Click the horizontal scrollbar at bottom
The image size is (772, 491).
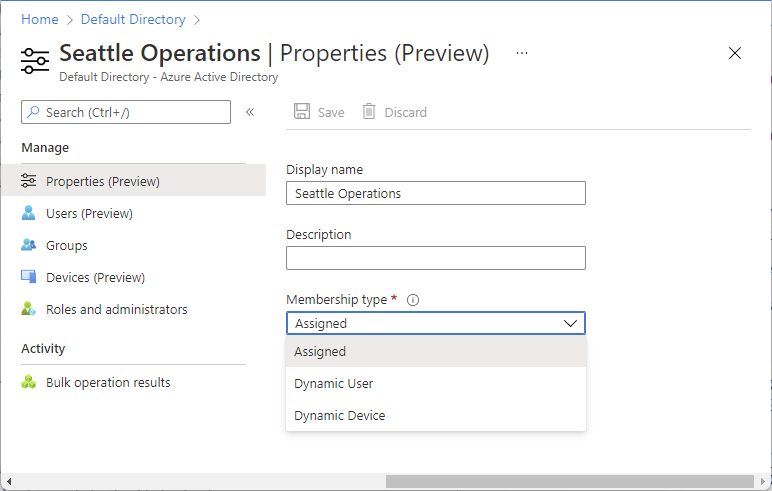pyautogui.click(x=570, y=481)
